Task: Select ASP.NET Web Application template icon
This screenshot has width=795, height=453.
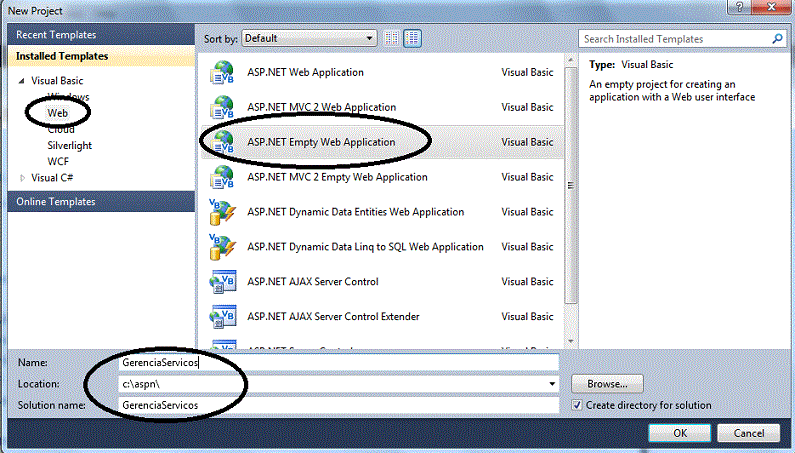Action: pos(222,73)
